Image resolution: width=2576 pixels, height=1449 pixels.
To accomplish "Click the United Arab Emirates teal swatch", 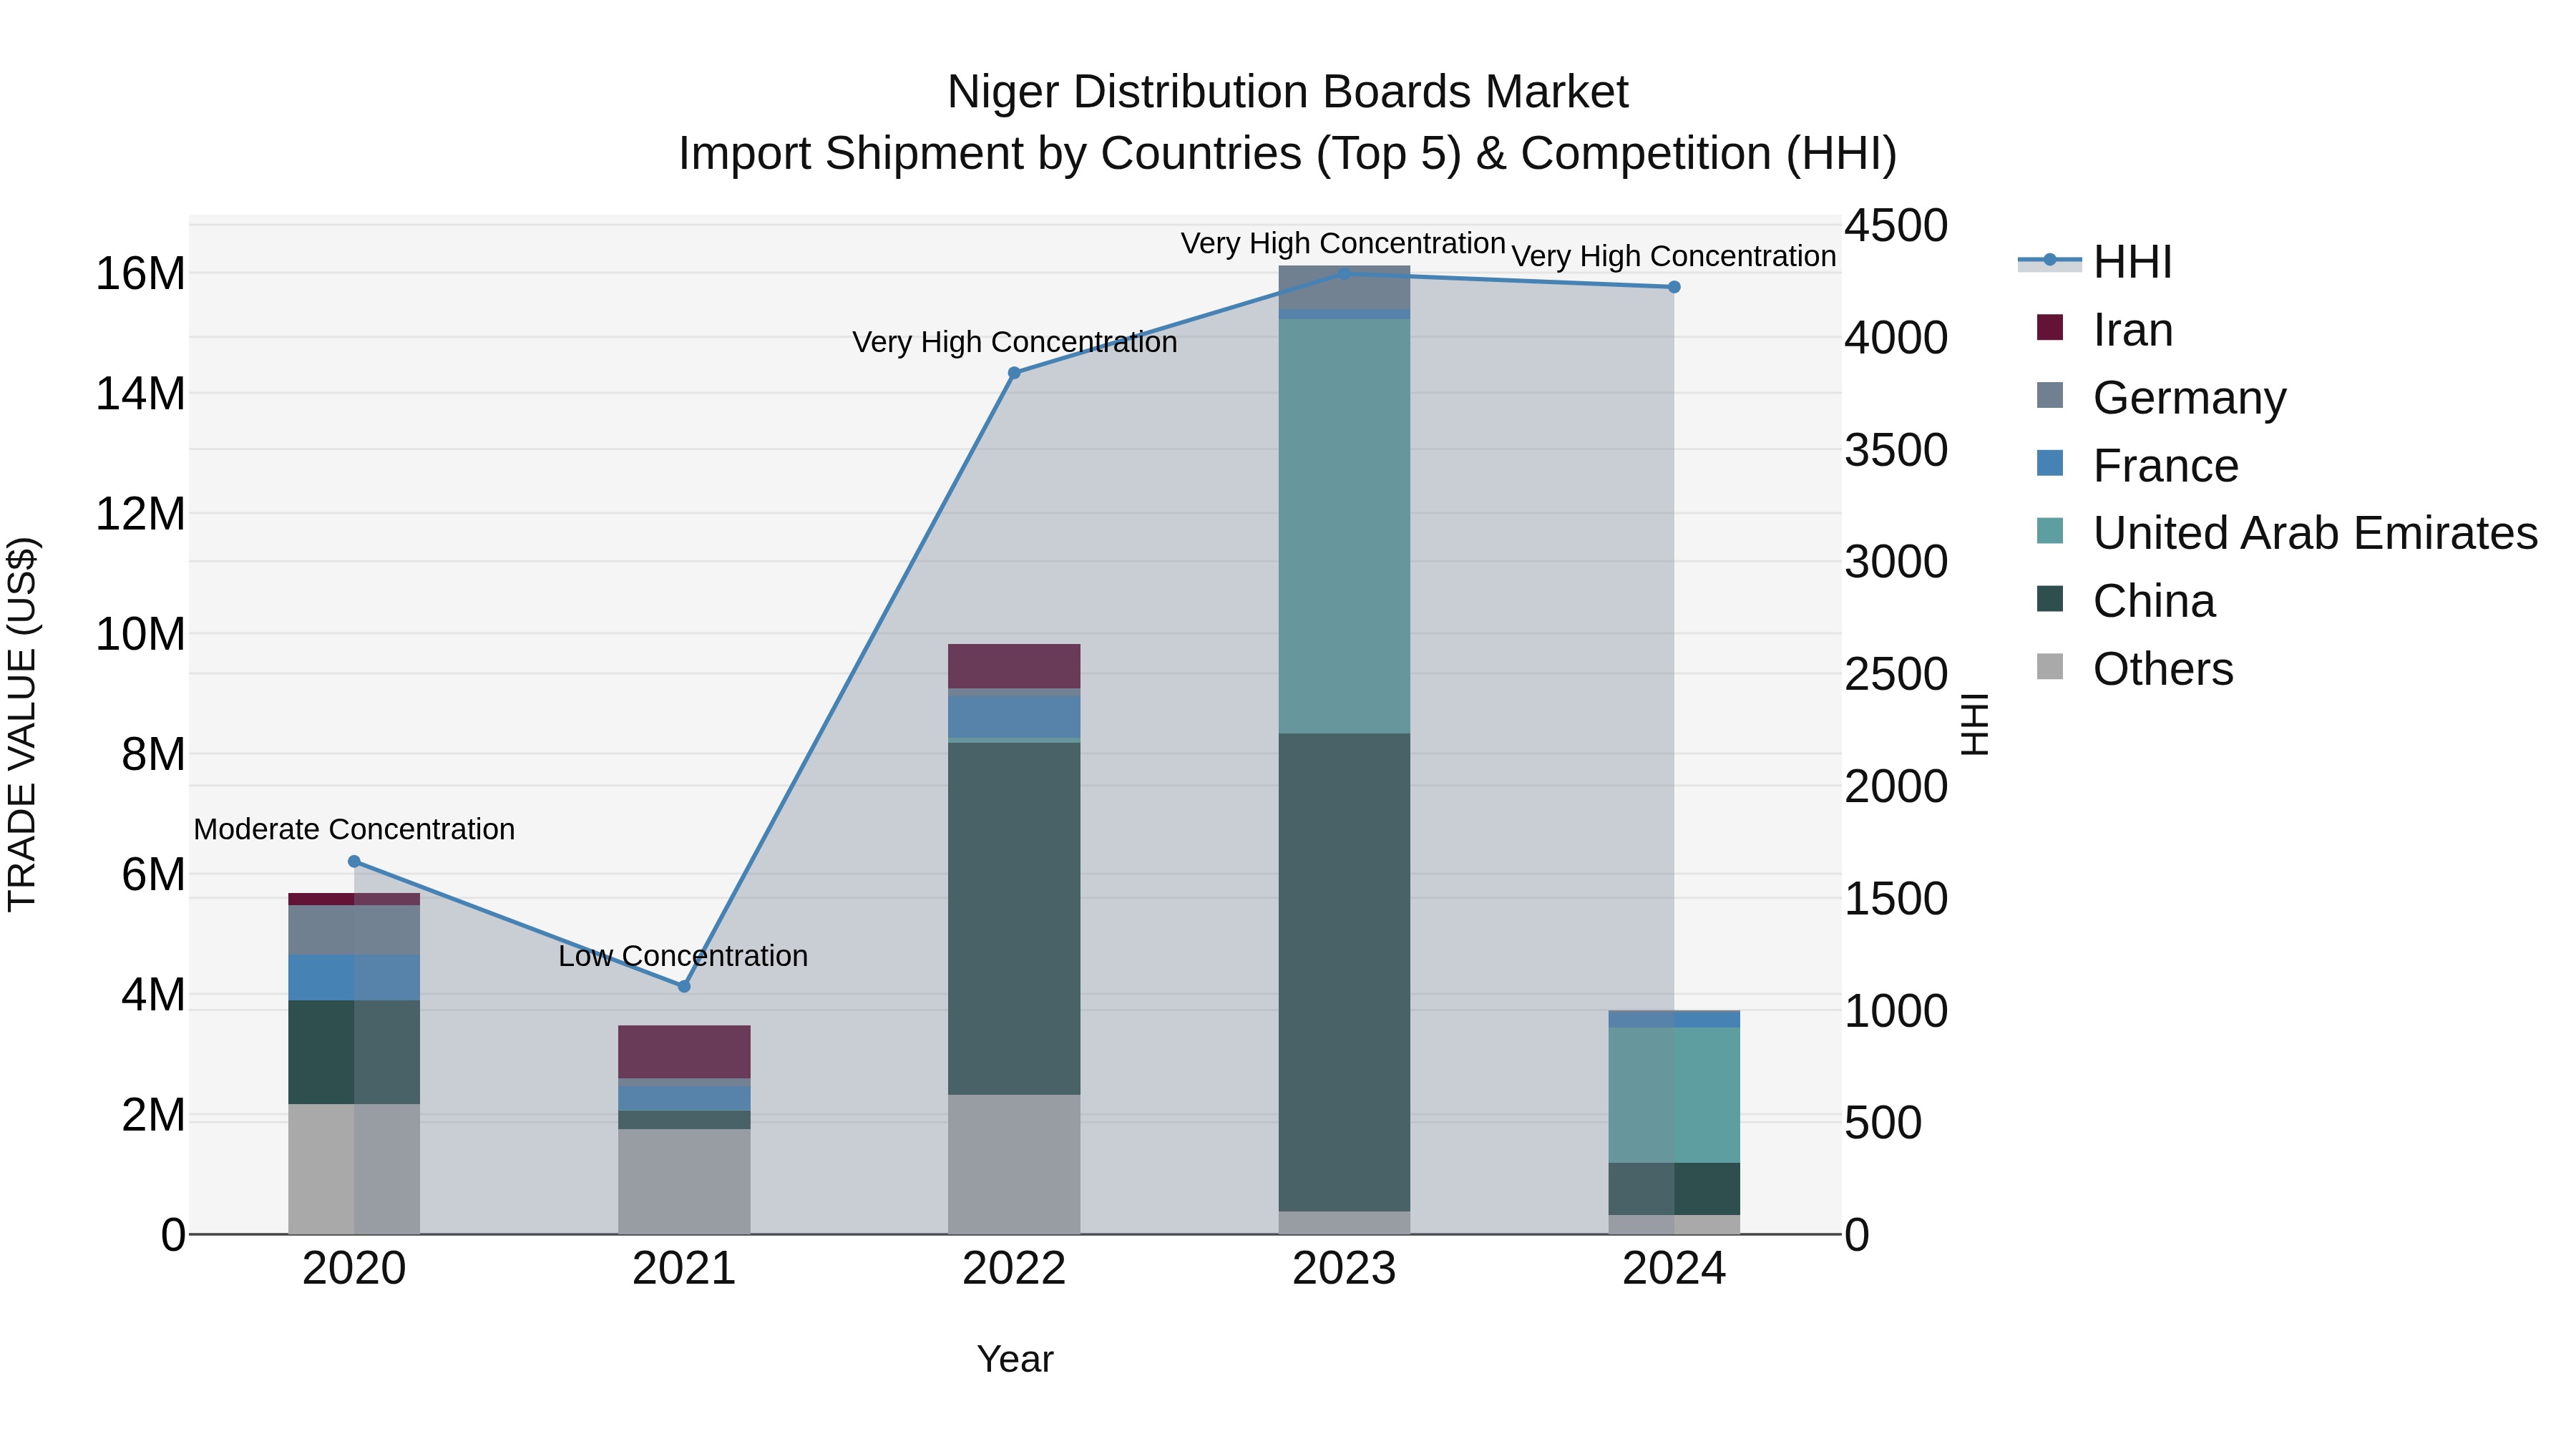I will pyautogui.click(x=2050, y=531).
